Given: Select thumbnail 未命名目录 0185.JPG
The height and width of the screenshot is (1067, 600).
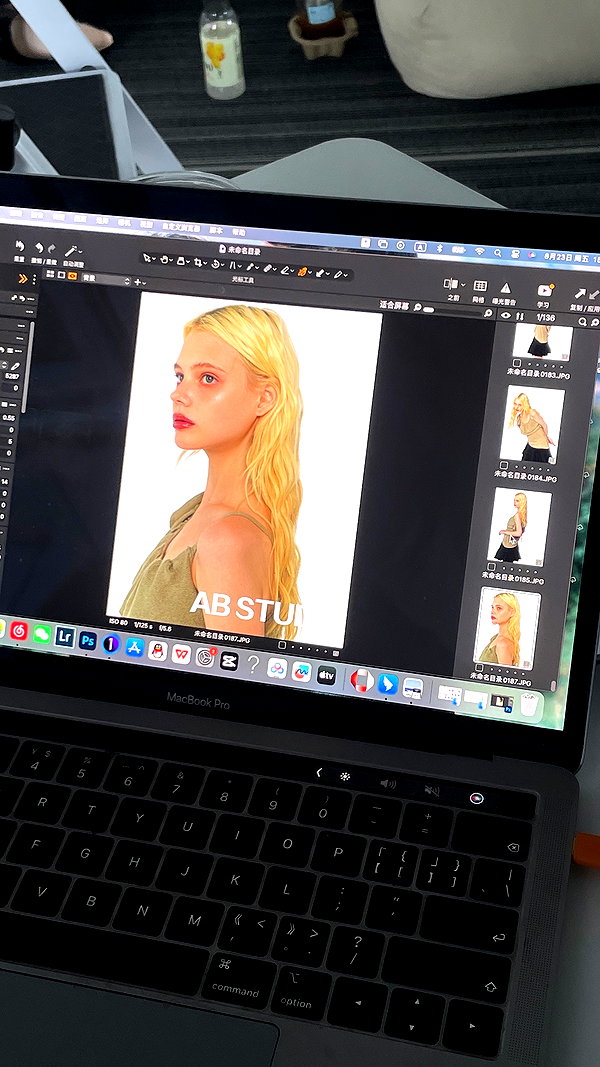Looking at the screenshot, I should [x=519, y=525].
